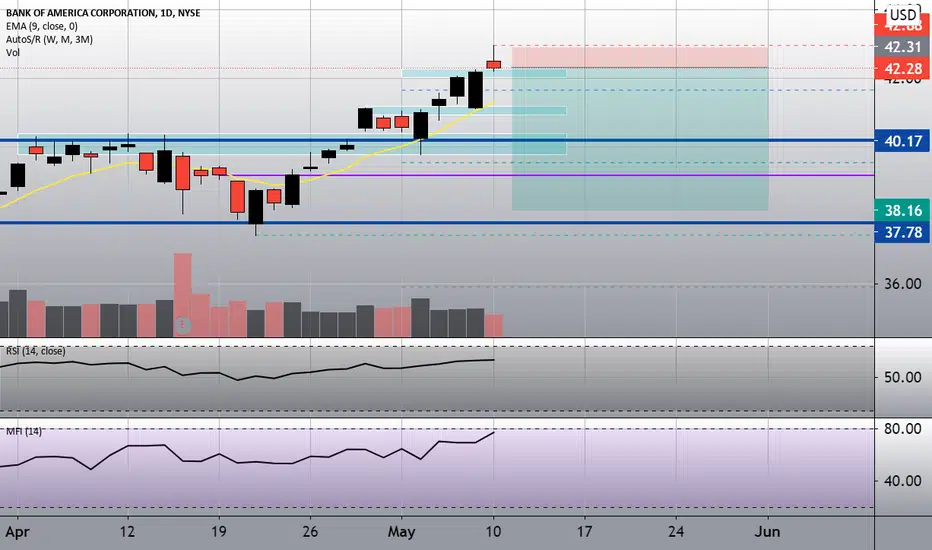Screen dimensions: 932x550
Task: Click the 50.00 RSI axis value
Action: (902, 378)
